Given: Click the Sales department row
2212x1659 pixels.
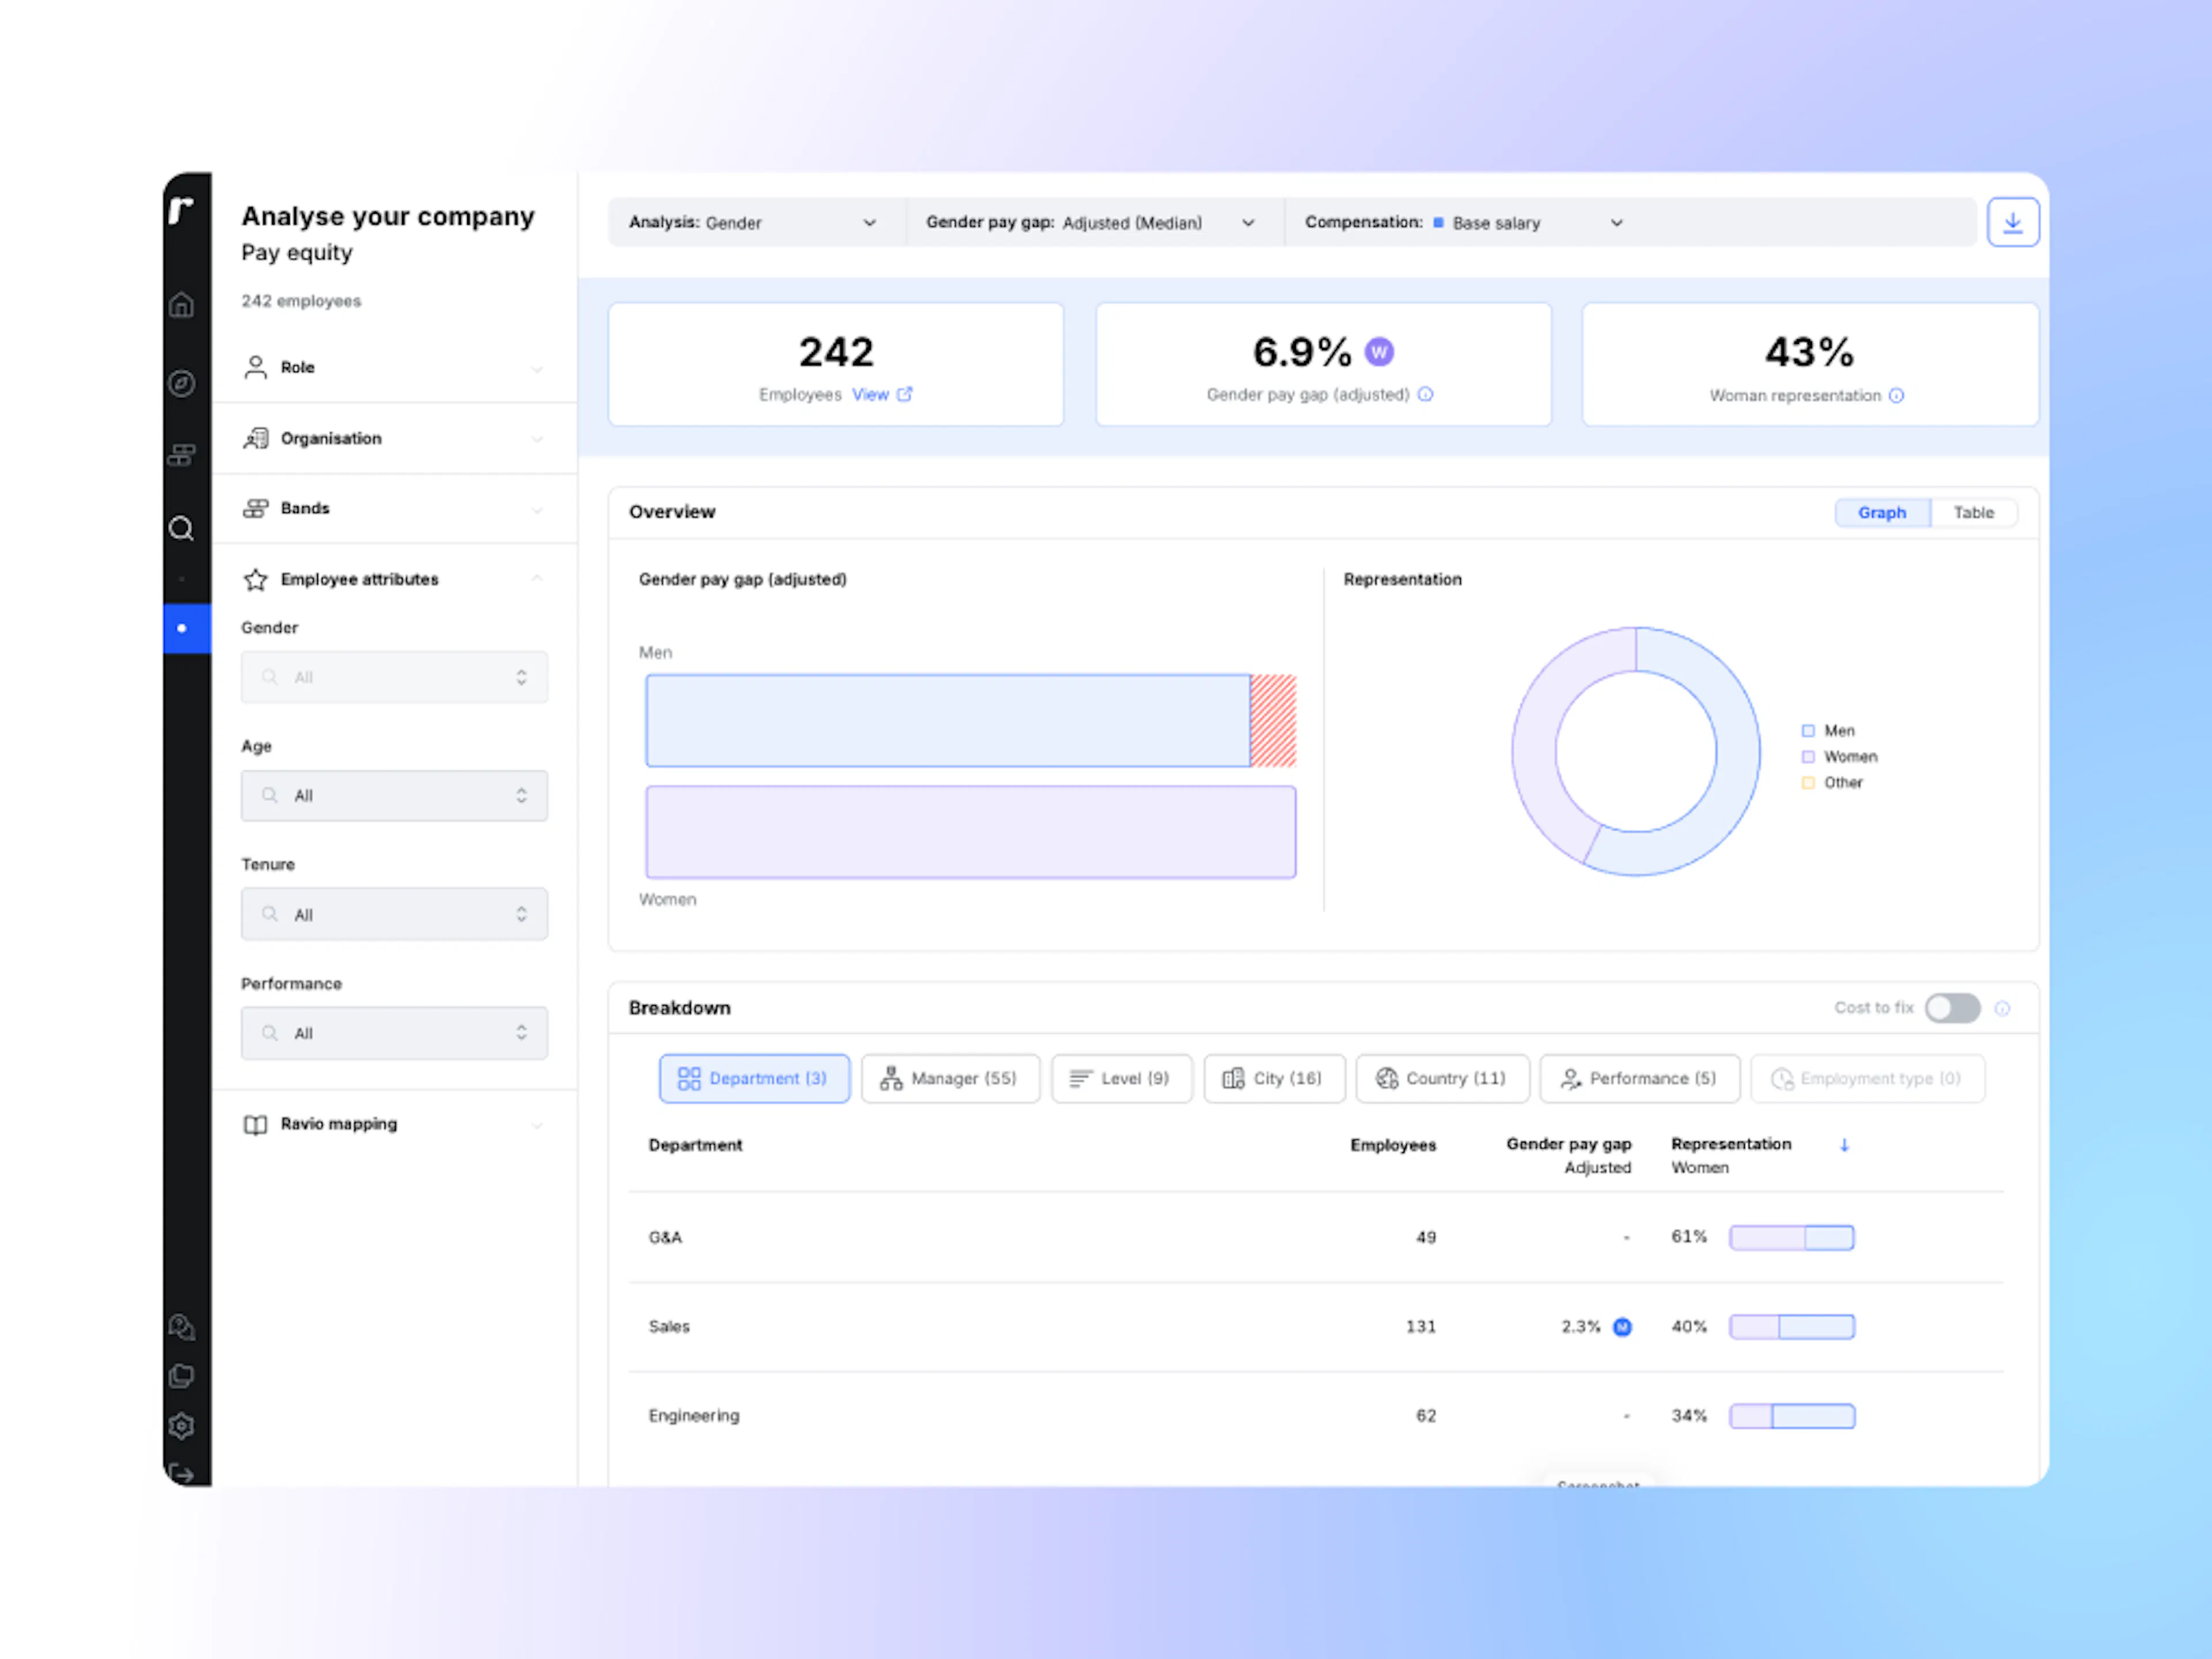Looking at the screenshot, I should (x=1316, y=1327).
